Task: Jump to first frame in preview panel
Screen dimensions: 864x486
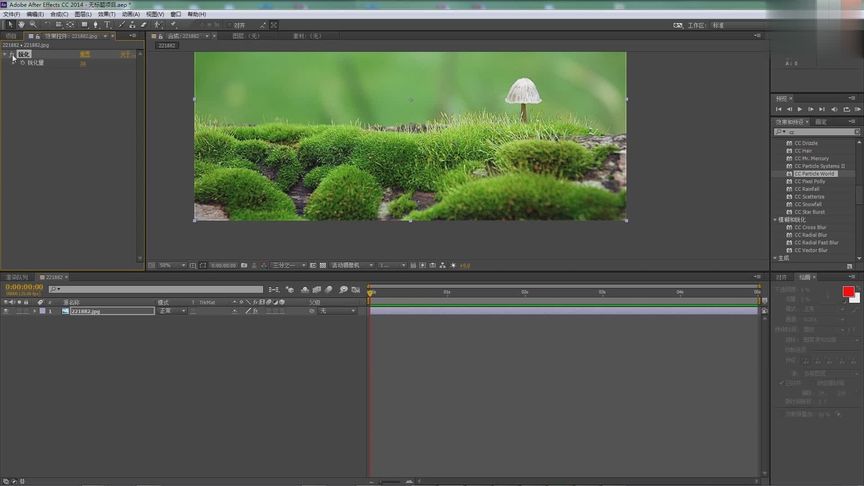Action: [779, 109]
